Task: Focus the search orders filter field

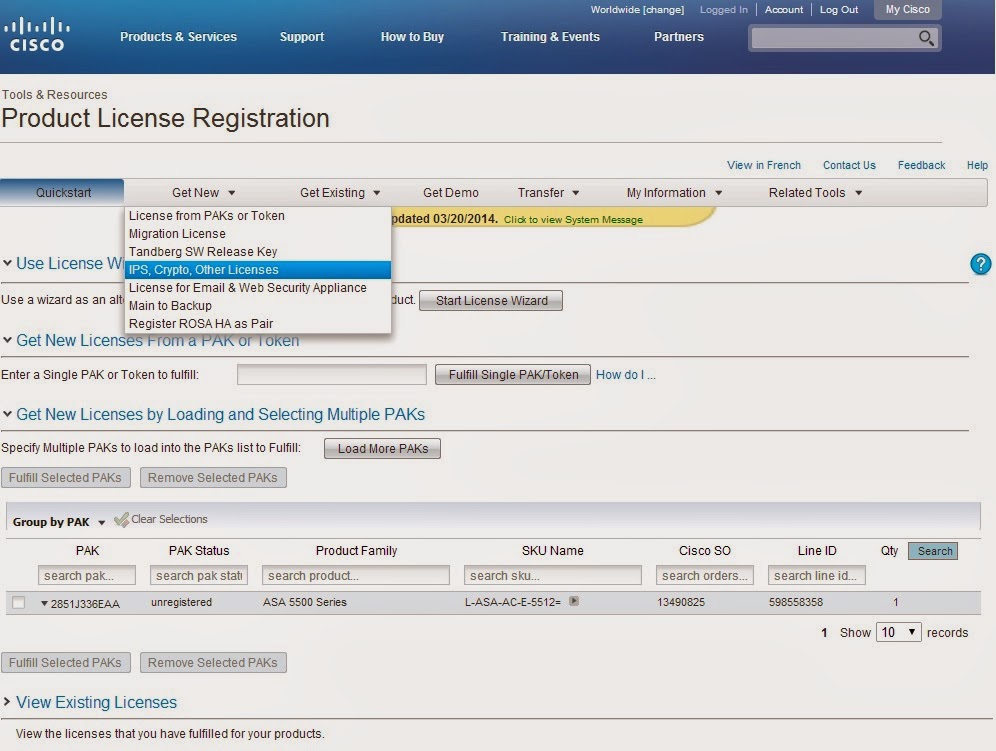Action: coord(704,576)
